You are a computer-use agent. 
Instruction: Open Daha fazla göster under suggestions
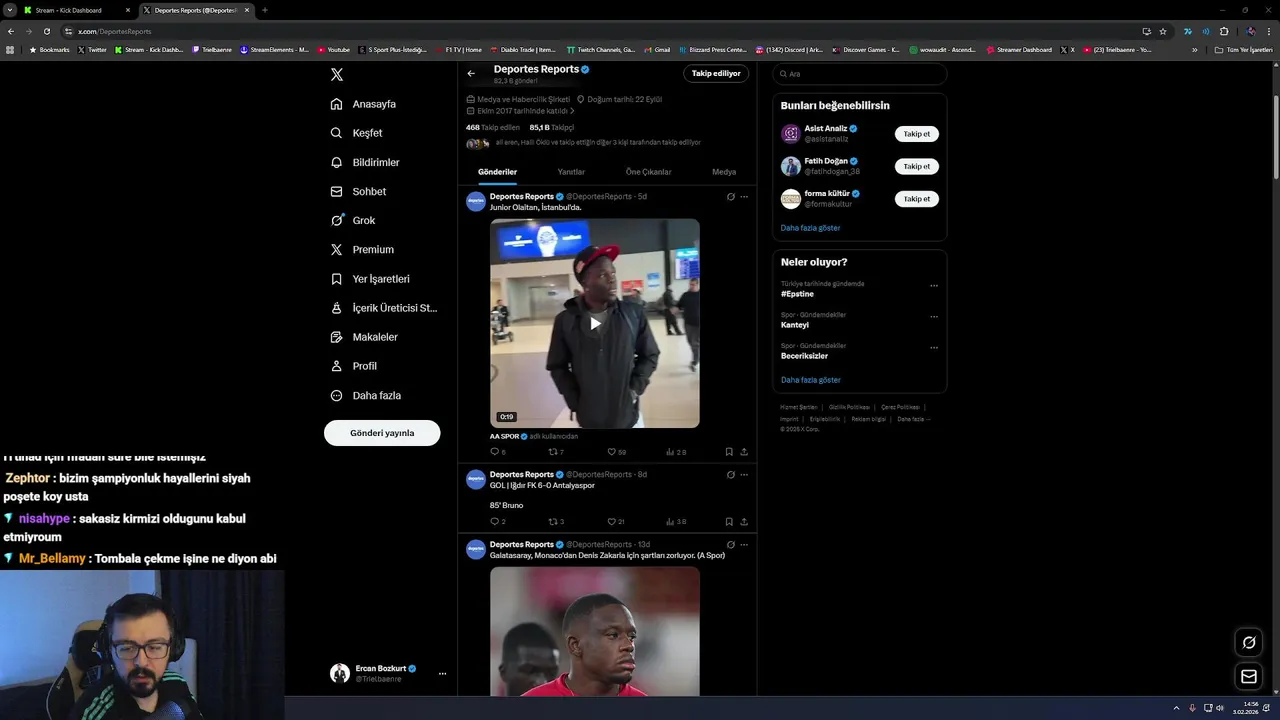coord(810,228)
